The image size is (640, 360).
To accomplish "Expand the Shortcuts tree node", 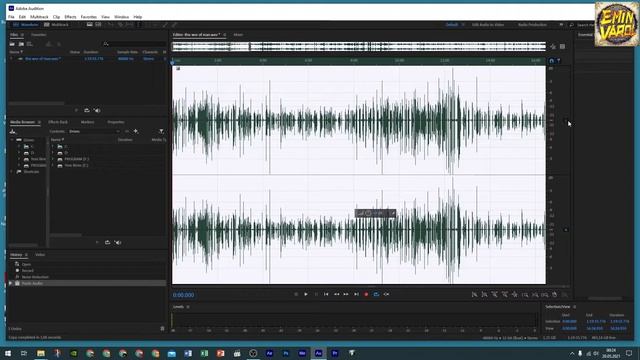I will (x=12, y=172).
